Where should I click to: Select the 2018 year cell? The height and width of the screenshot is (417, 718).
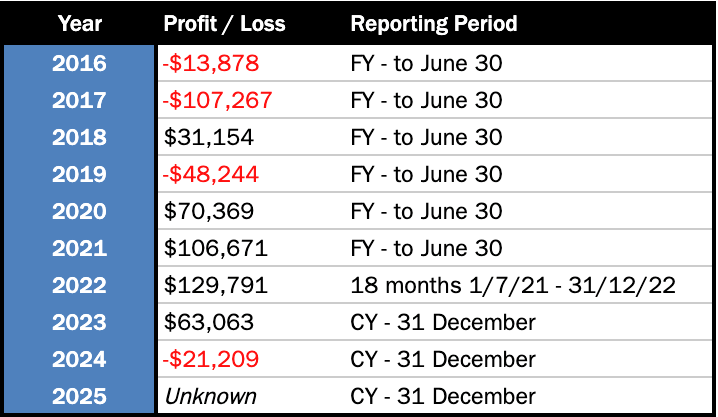(80, 138)
